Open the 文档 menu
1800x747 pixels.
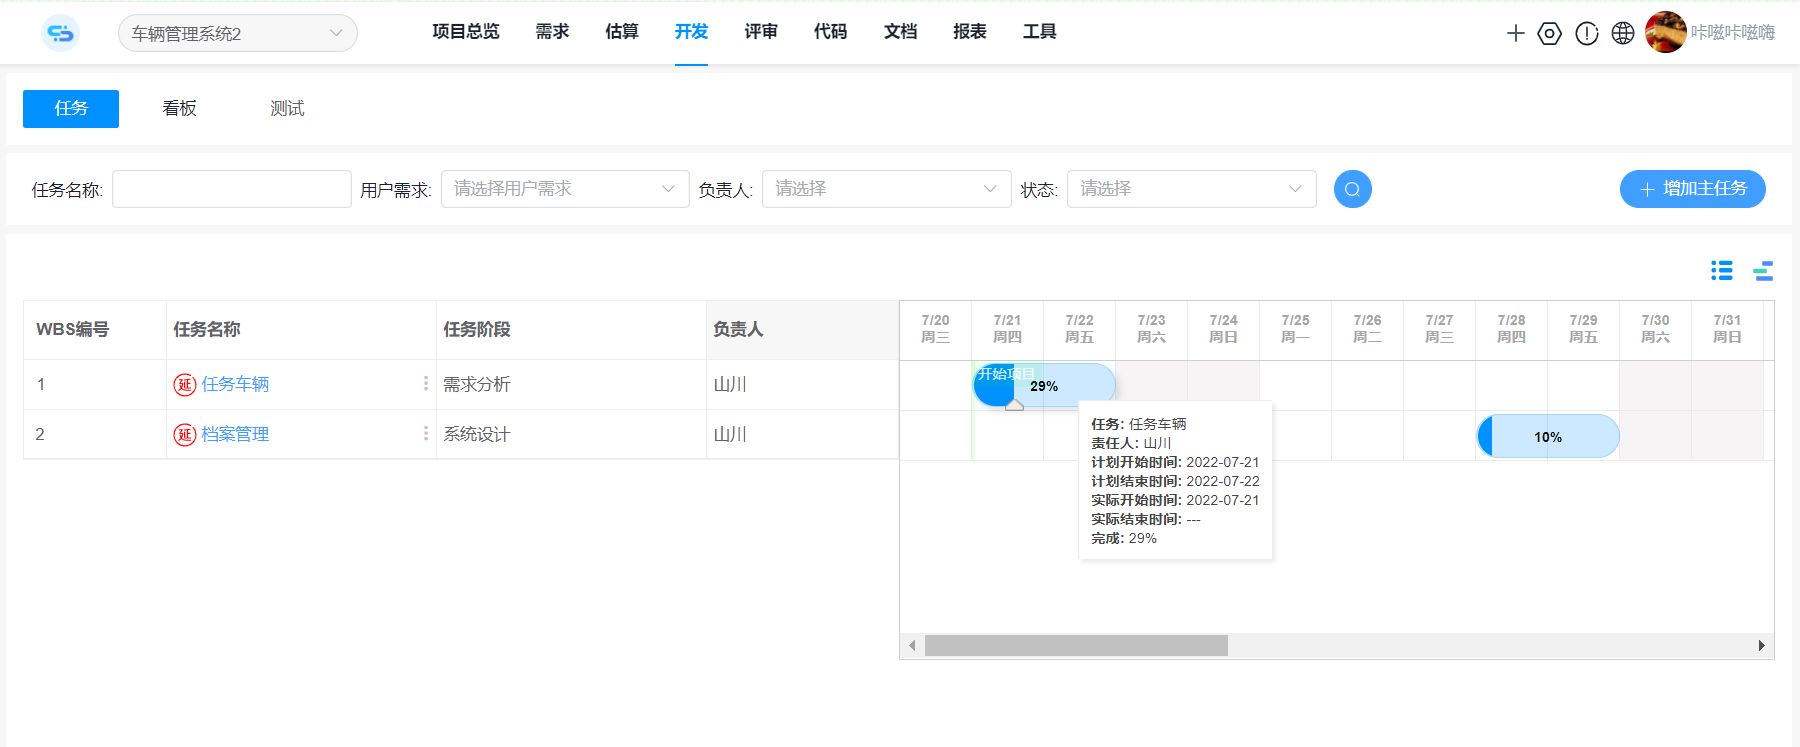click(901, 32)
